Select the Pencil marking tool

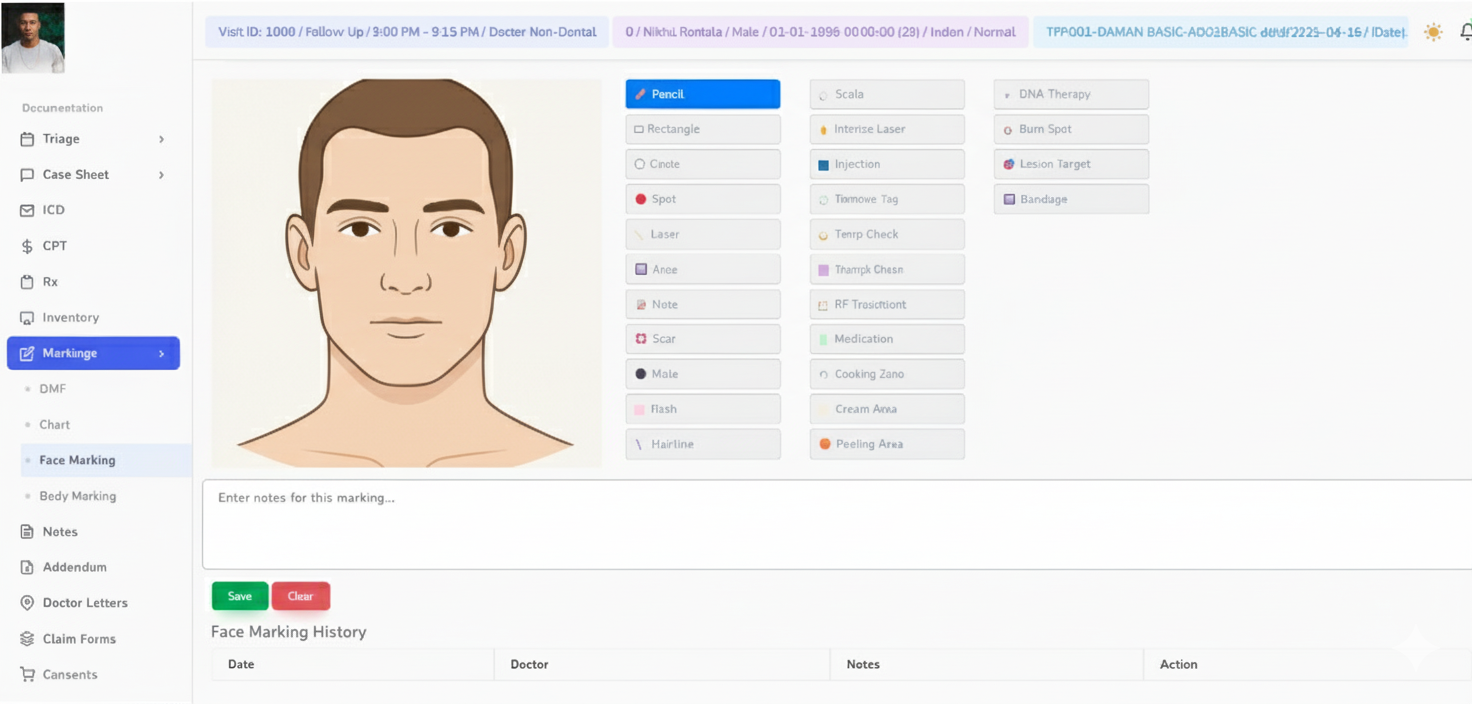(x=702, y=94)
